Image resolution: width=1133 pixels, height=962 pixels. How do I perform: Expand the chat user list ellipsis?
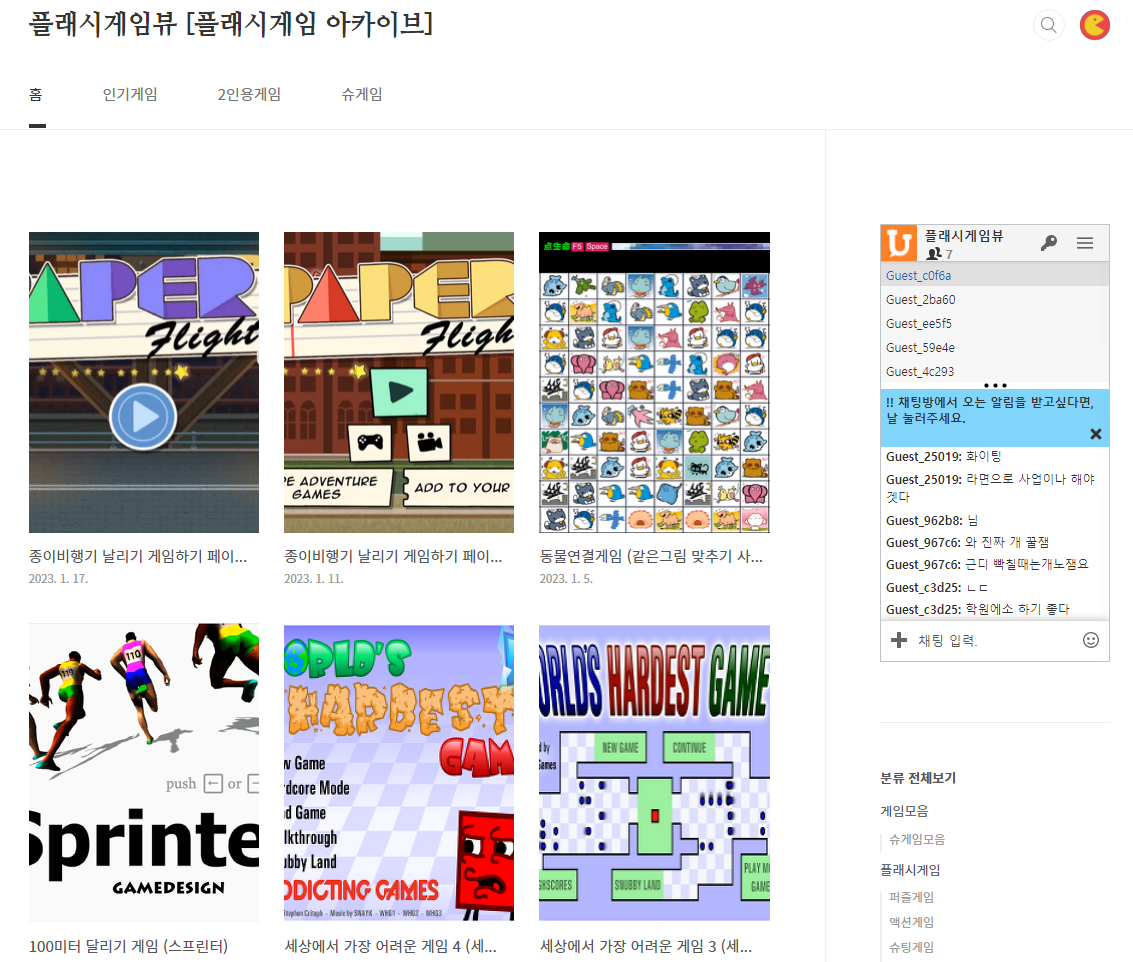(995, 385)
